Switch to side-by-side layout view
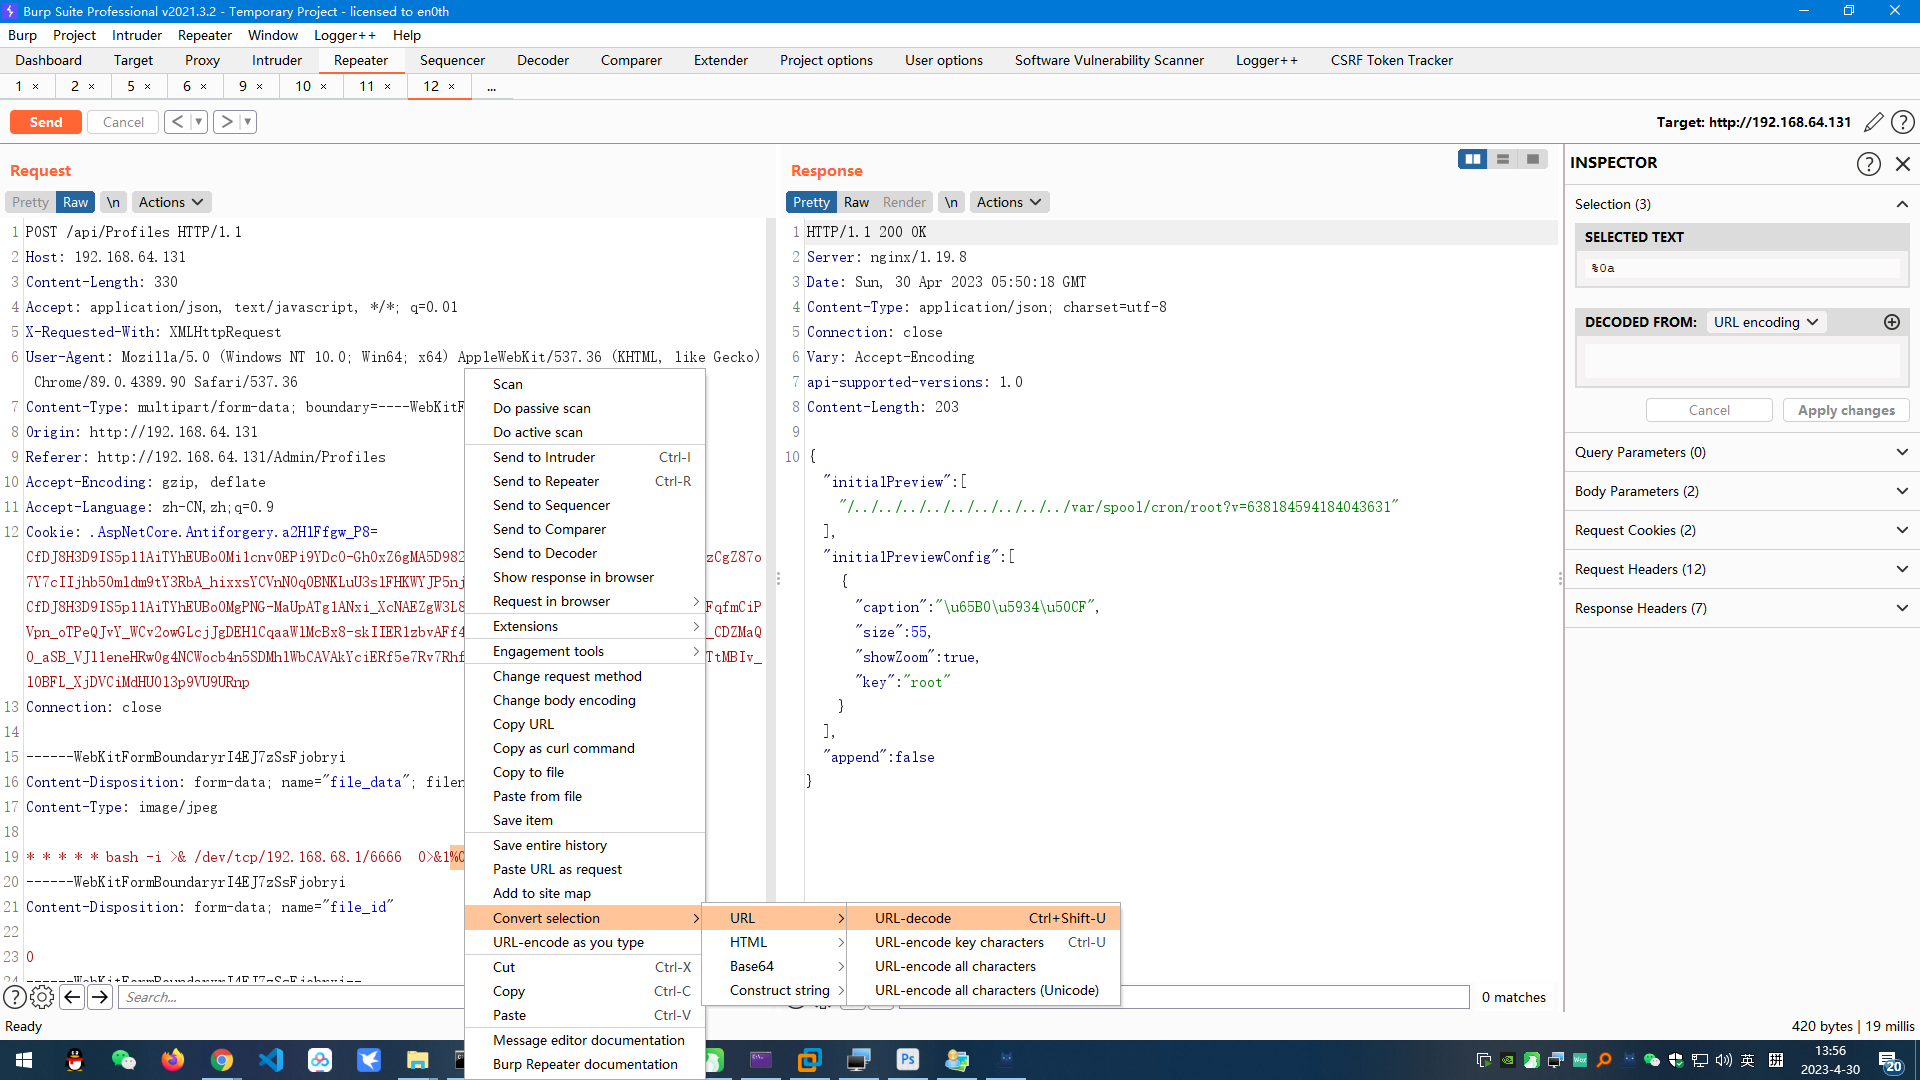Viewport: 1920px width, 1080px height. tap(1473, 159)
